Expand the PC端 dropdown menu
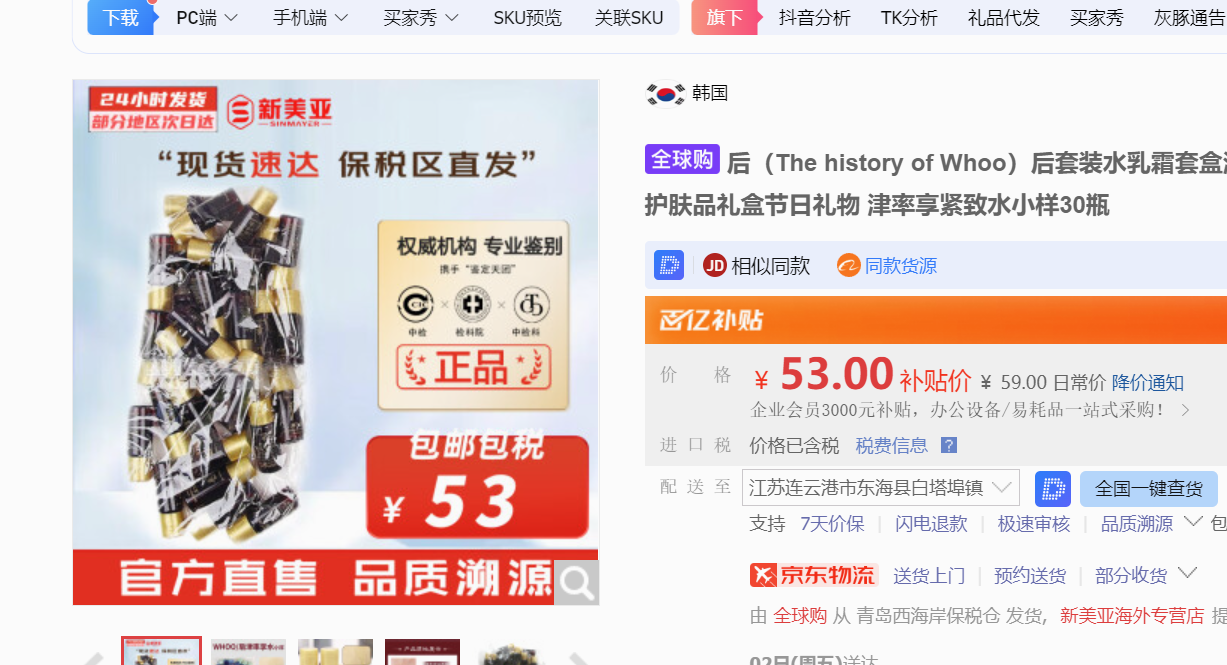Viewport: 1227px width, 665px height. (208, 17)
